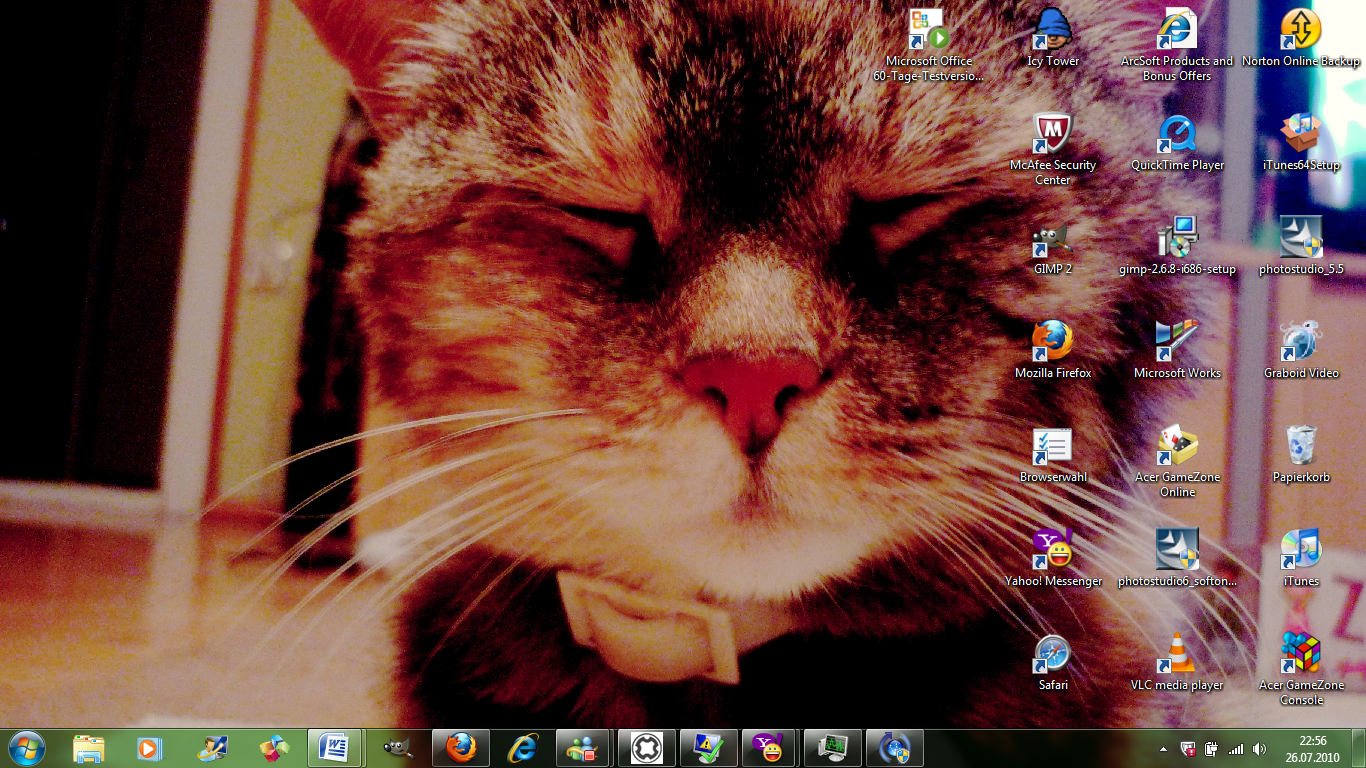
Task: Click the warning-and-checkmark monitor taskbar button
Action: (x=709, y=748)
